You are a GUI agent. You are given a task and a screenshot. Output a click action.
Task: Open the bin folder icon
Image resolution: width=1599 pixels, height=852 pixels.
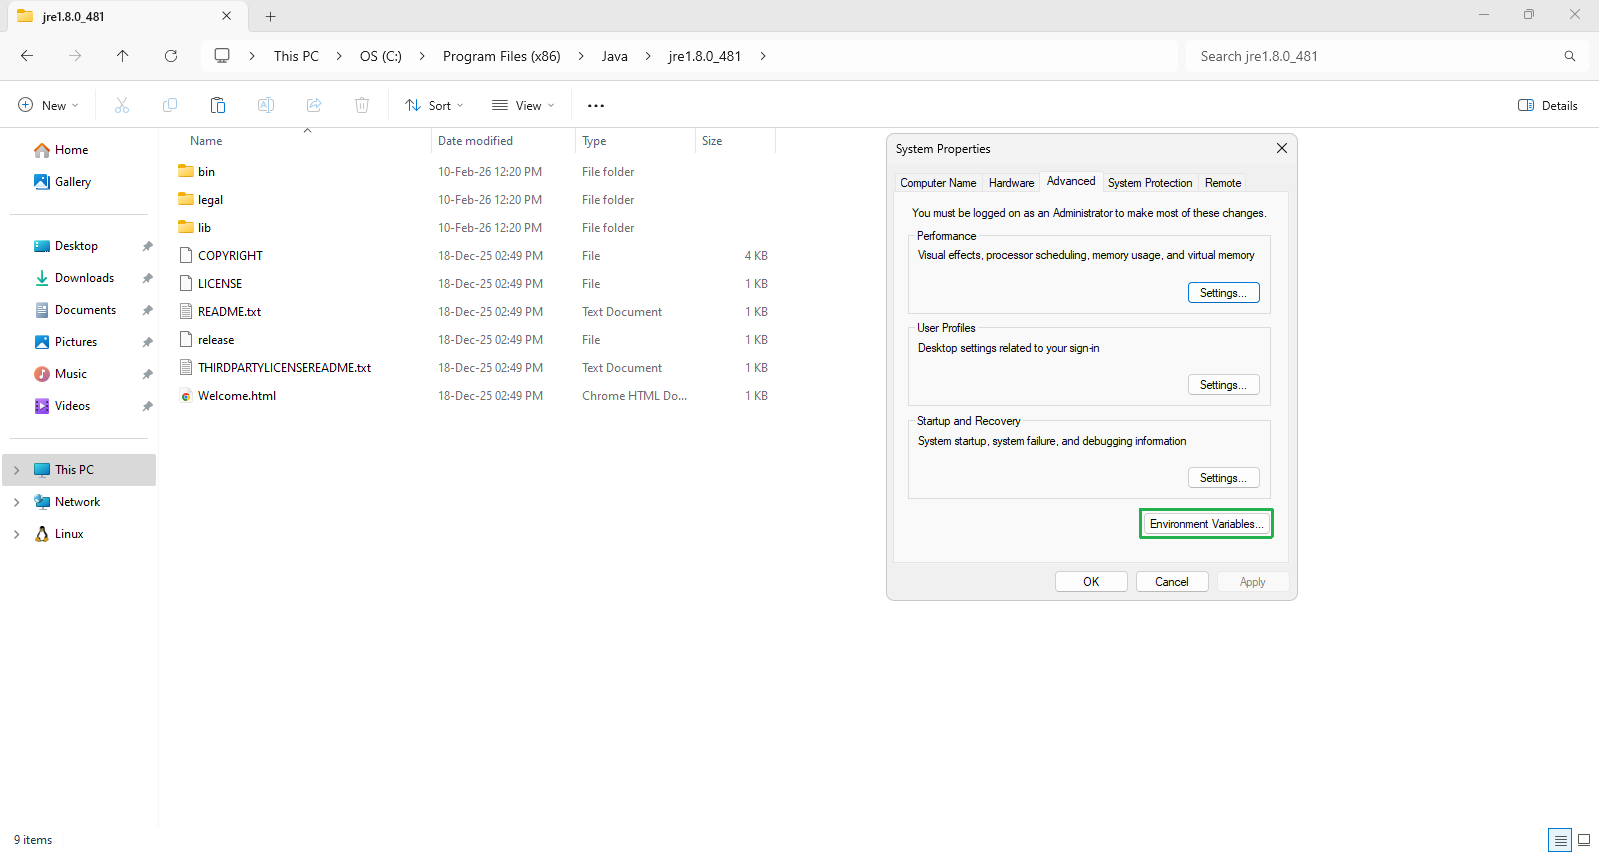tap(186, 171)
